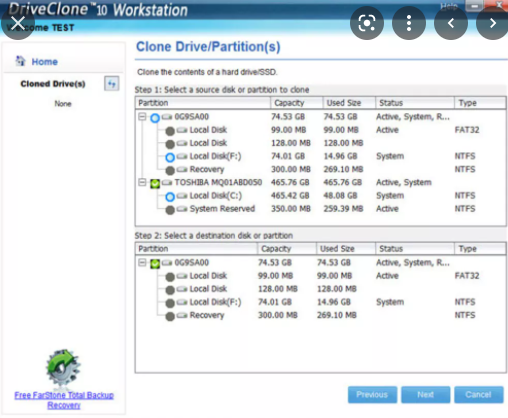This screenshot has width=508, height=418.
Task: Sort destination table by Partition column
Action: (196, 249)
